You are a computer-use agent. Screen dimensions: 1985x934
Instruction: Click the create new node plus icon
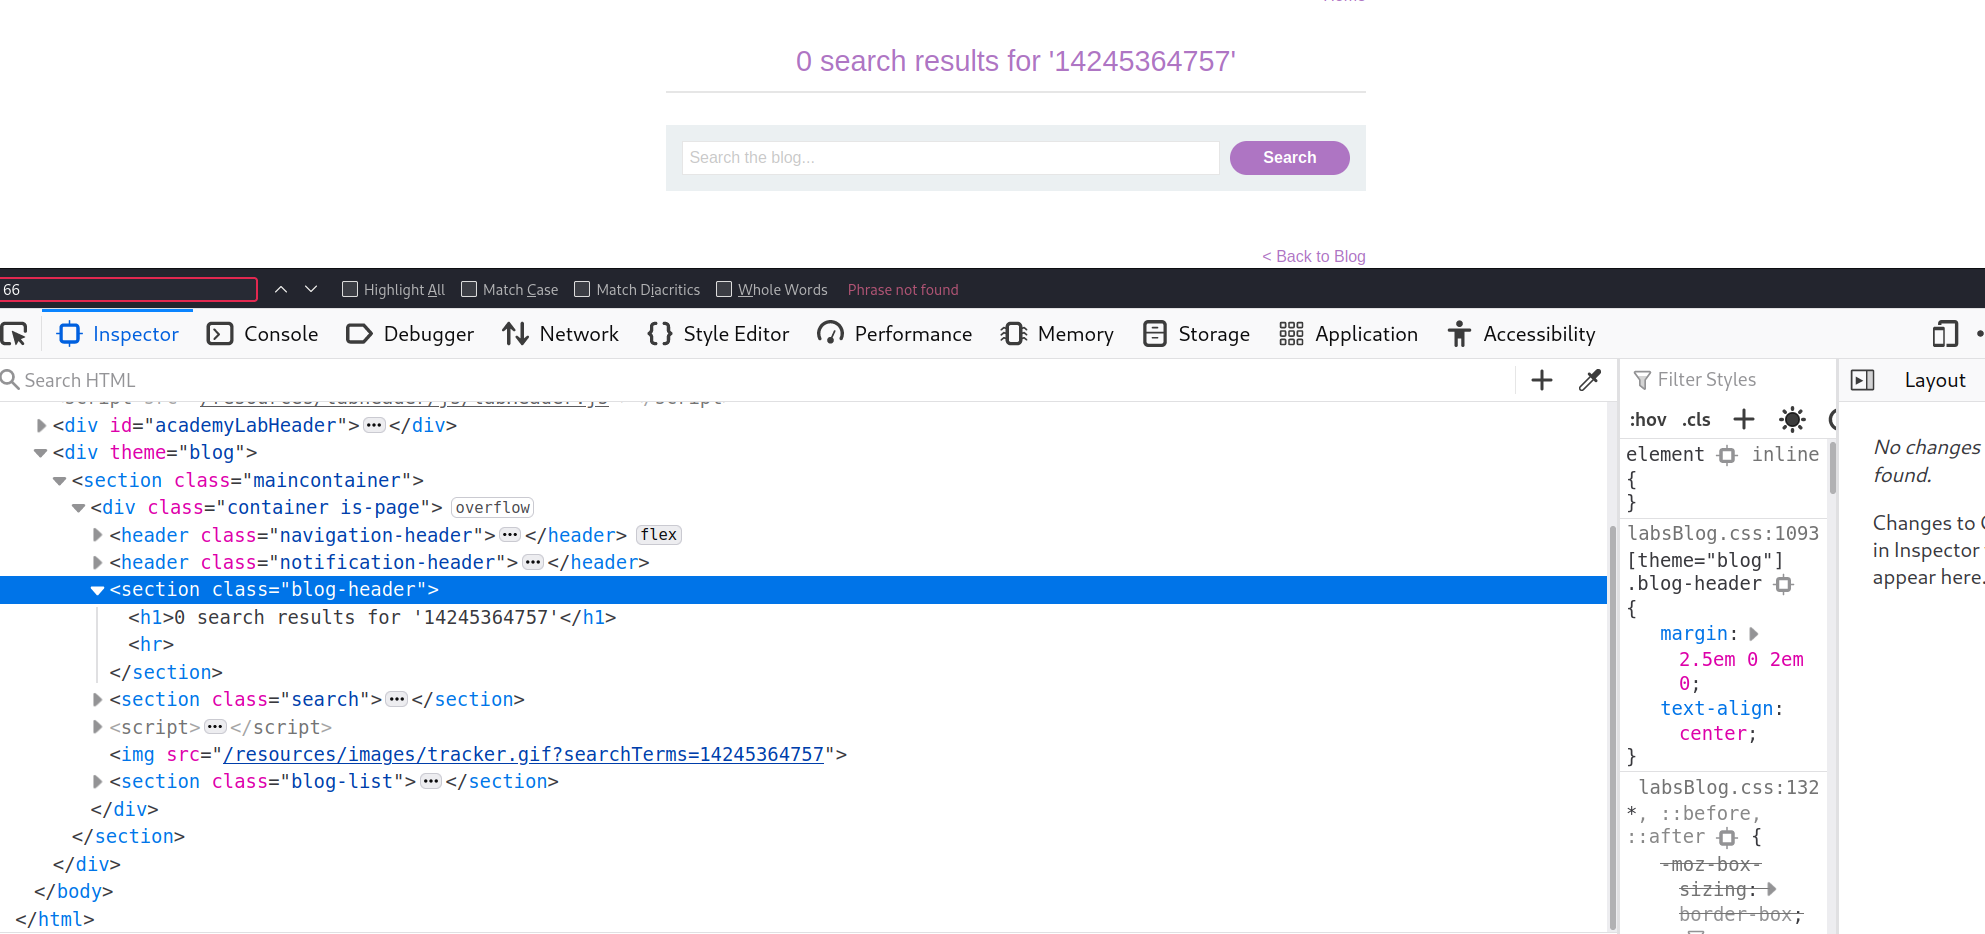pos(1541,380)
